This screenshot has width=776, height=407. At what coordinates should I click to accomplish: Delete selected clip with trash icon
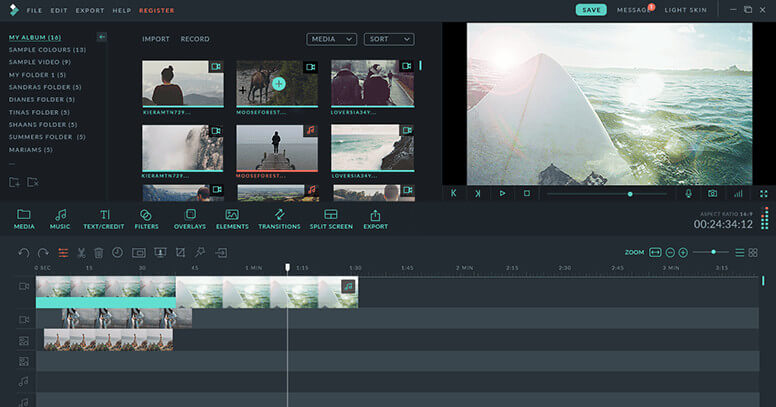coord(98,253)
